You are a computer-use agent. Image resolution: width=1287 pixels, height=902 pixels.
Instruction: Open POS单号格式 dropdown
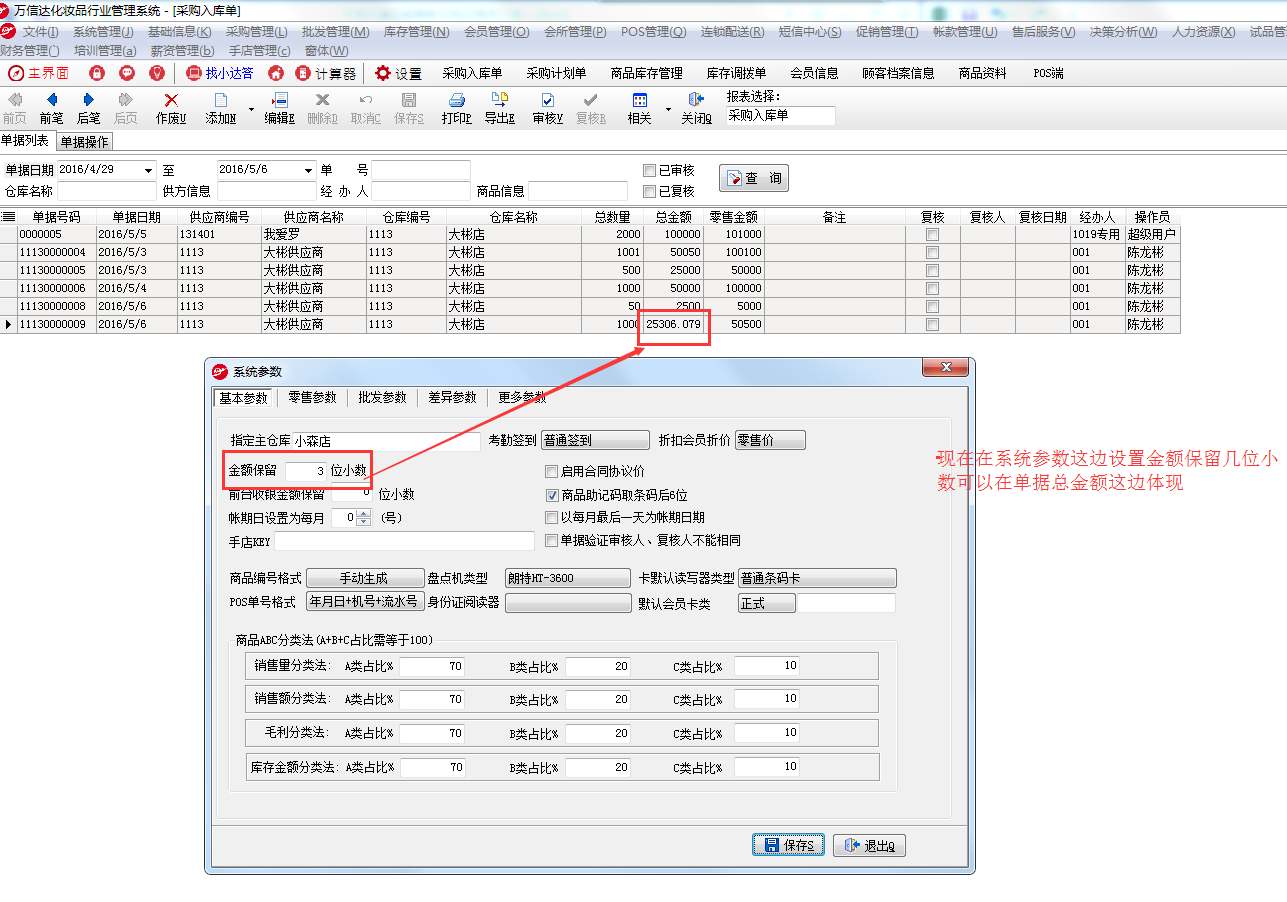(x=365, y=602)
